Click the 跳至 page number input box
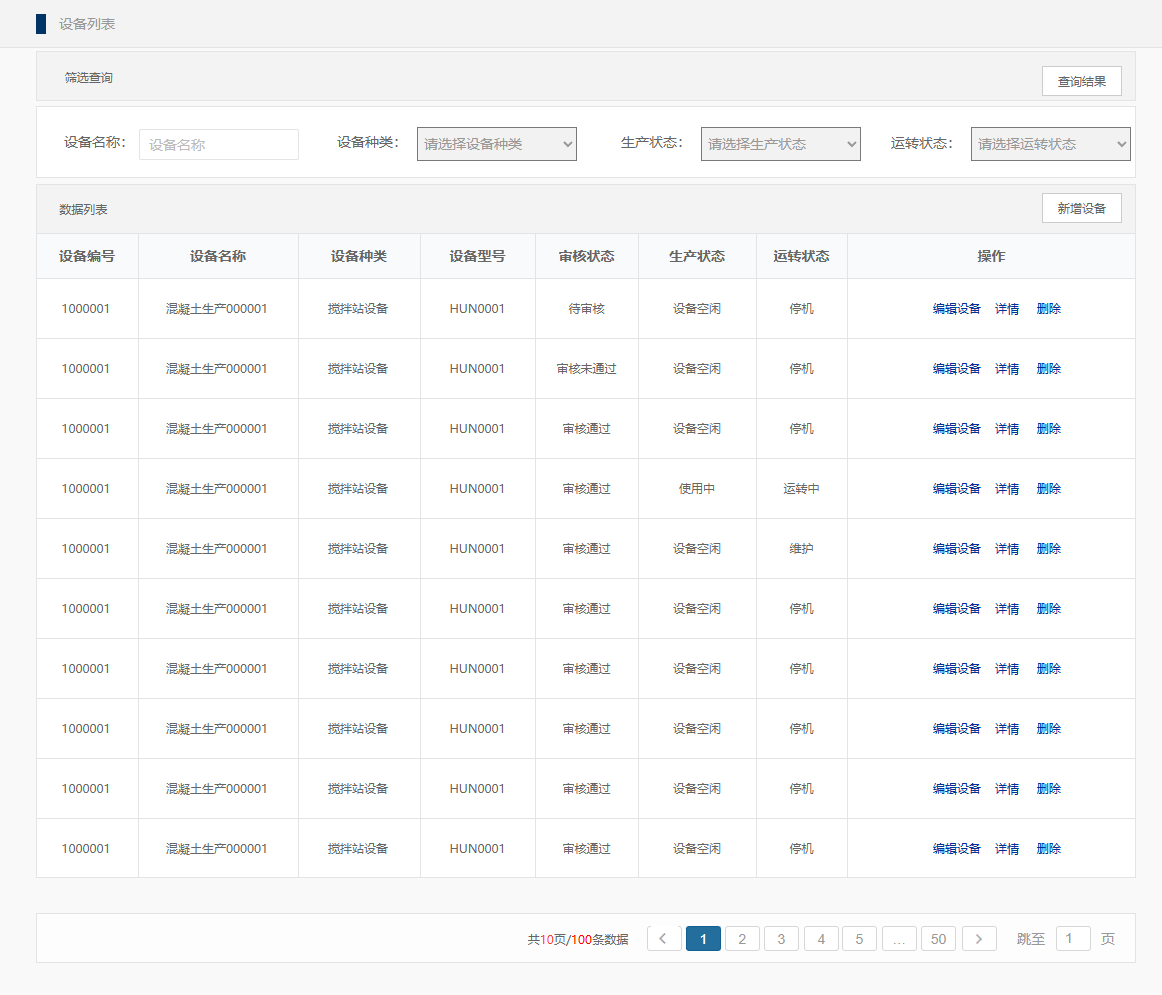The width and height of the screenshot is (1162, 995). (x=1073, y=939)
